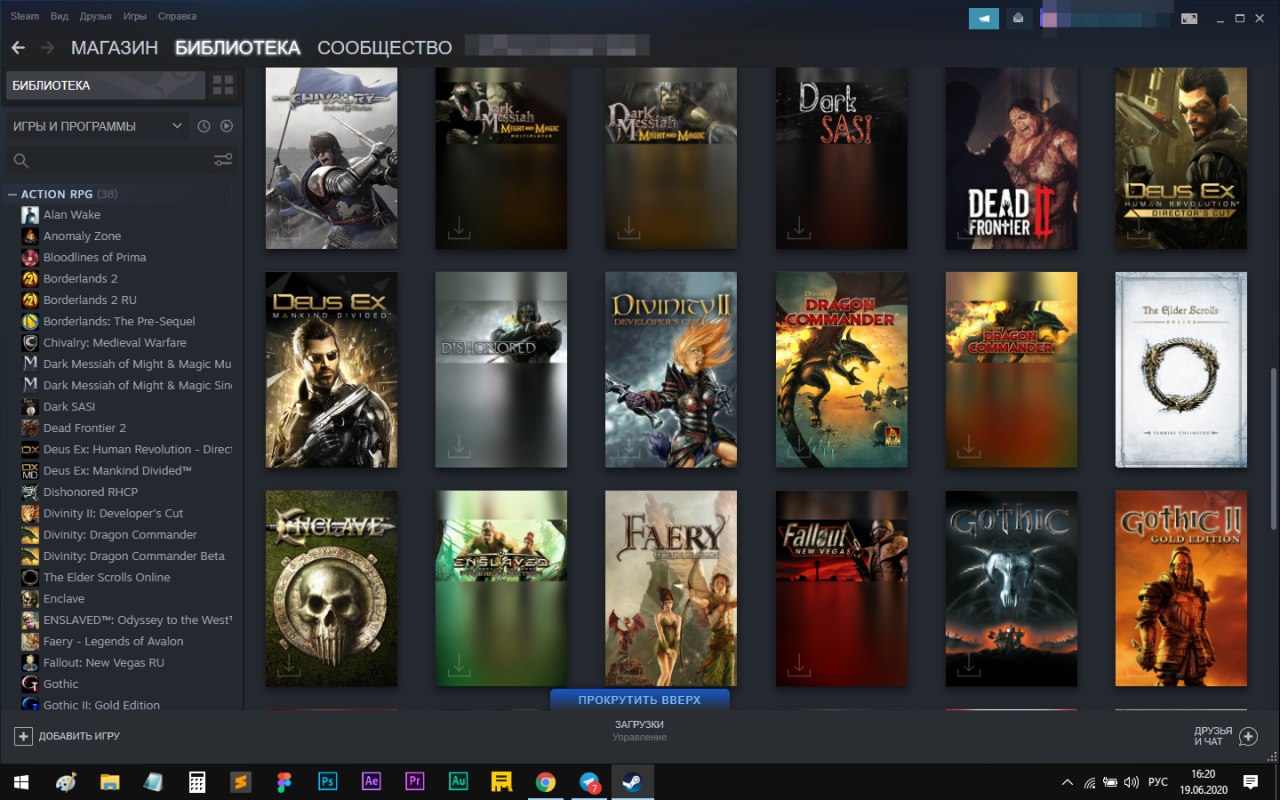Open the Справка menu
The height and width of the screenshot is (800, 1280).
177,16
